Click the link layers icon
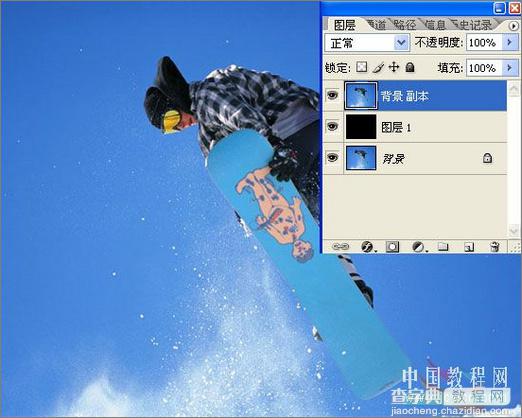This screenshot has width=522, height=418. pyautogui.click(x=340, y=247)
